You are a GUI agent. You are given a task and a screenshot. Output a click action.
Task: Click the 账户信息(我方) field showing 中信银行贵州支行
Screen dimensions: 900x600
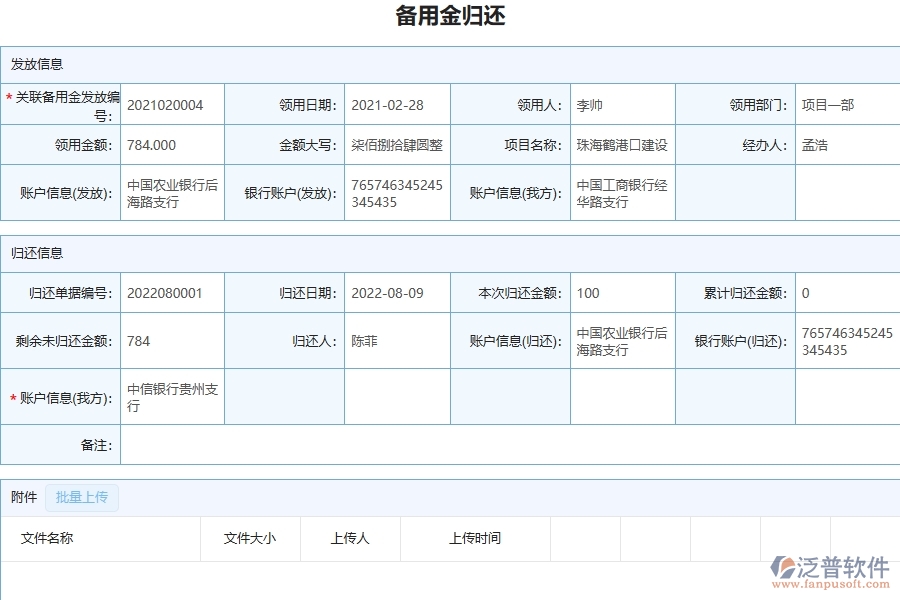pos(170,395)
